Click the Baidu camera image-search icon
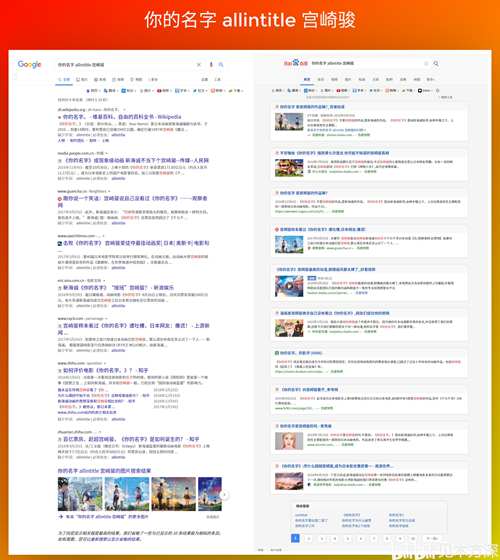The height and width of the screenshot is (560, 500). pyautogui.click(x=426, y=63)
